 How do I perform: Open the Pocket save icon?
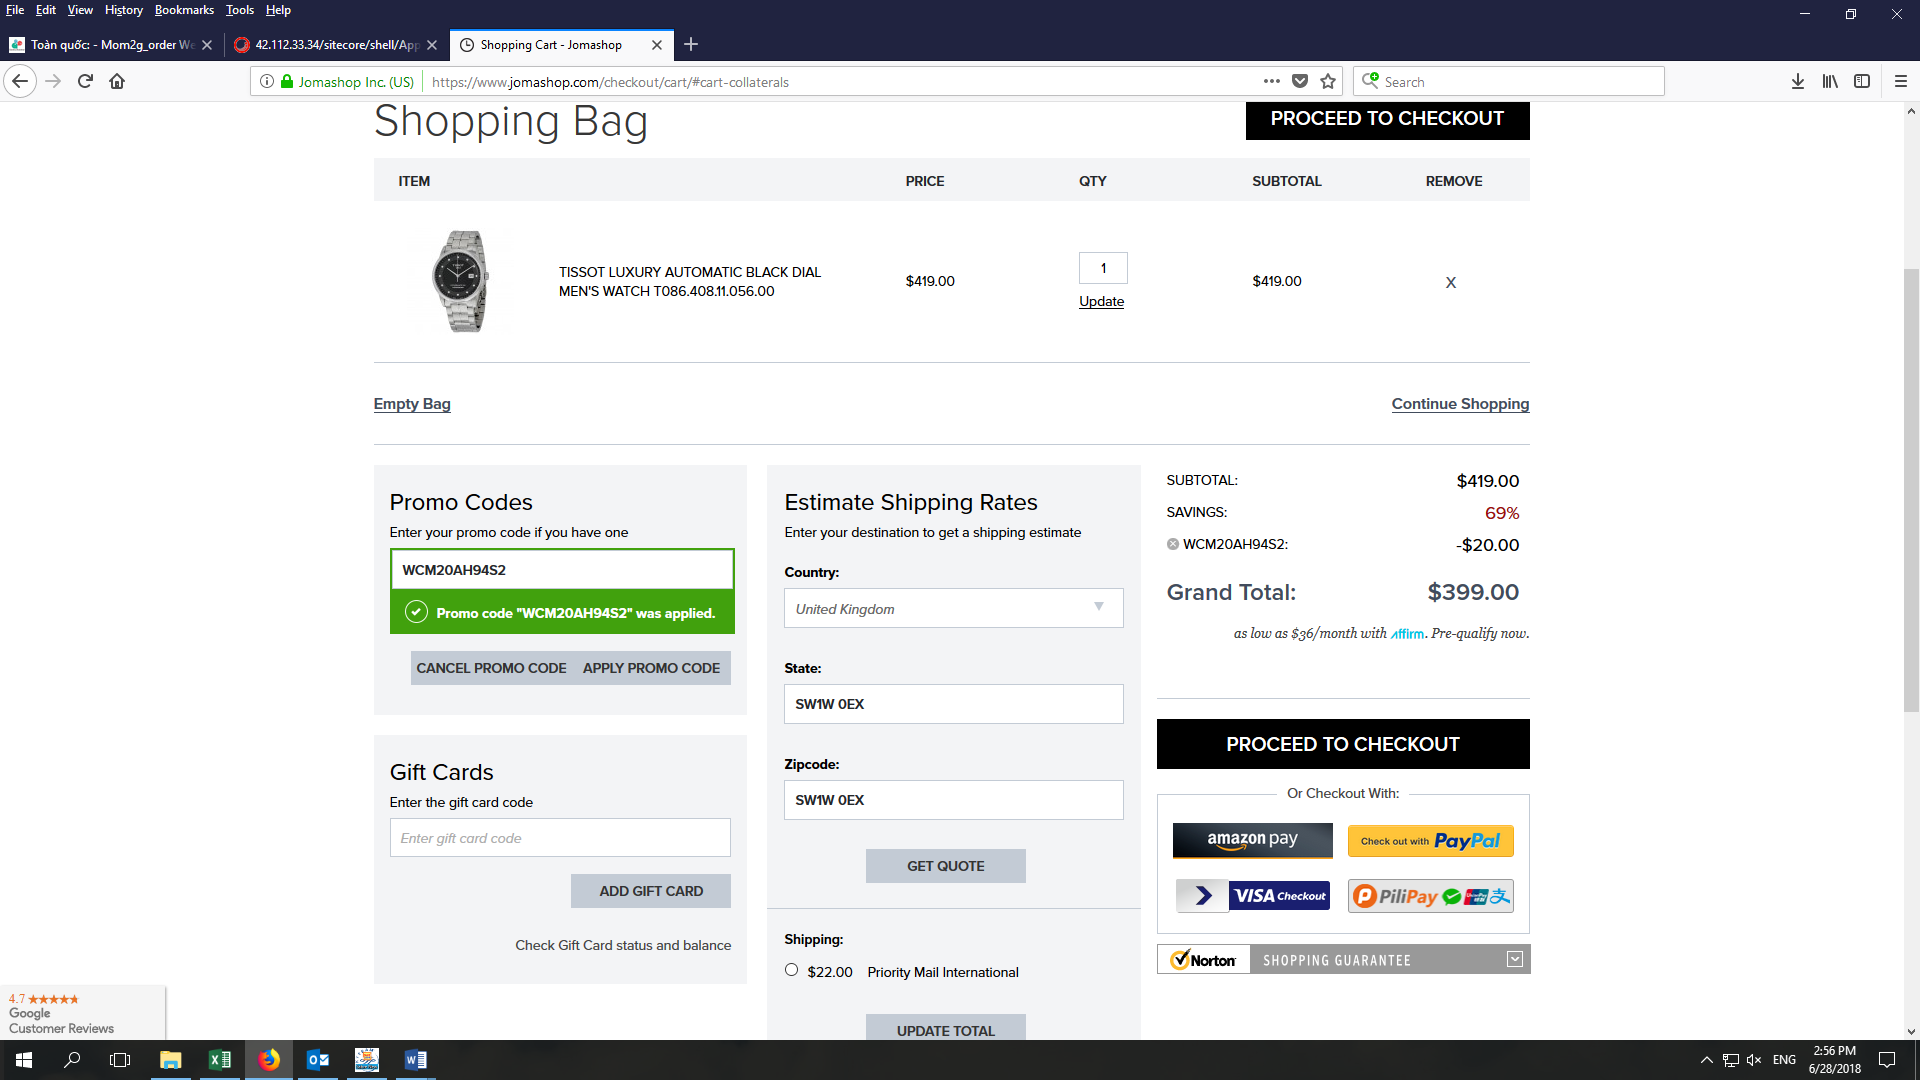(x=1300, y=81)
